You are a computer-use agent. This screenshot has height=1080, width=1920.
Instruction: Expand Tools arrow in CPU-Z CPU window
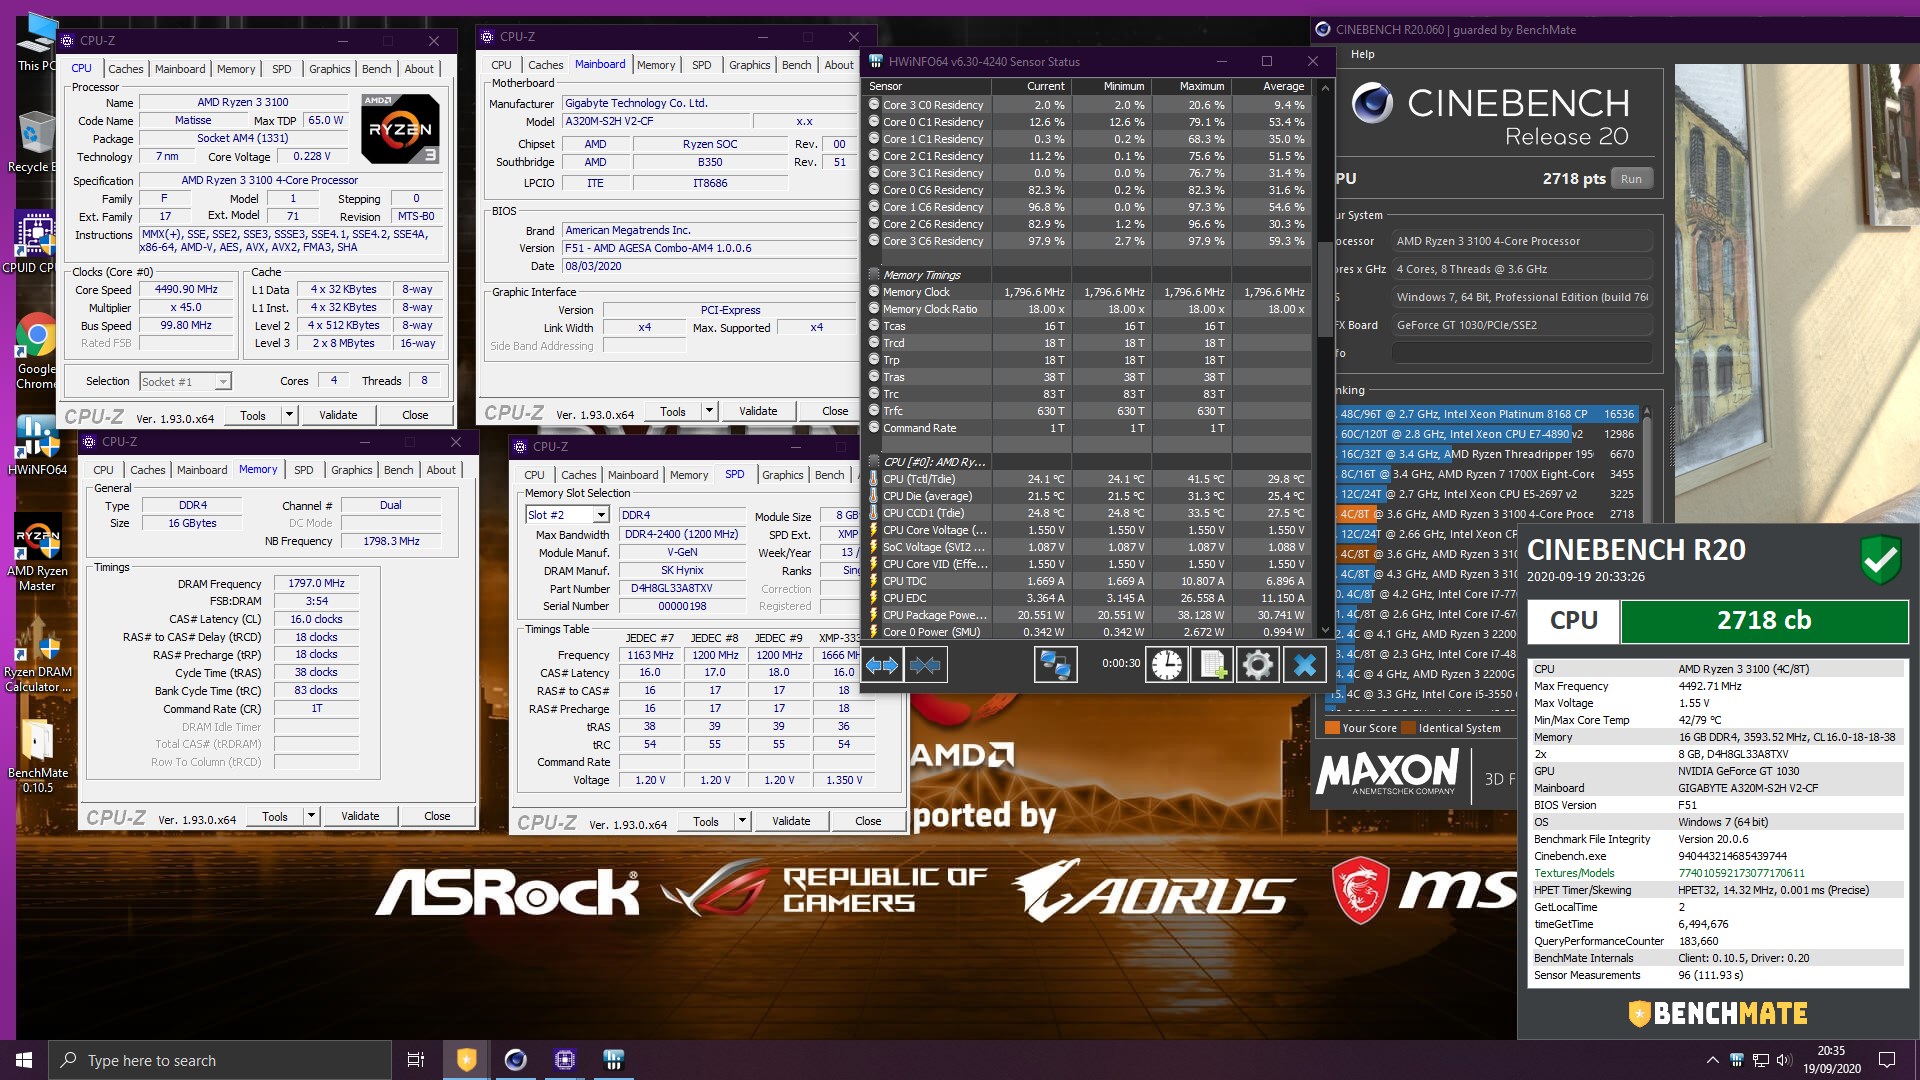point(289,415)
